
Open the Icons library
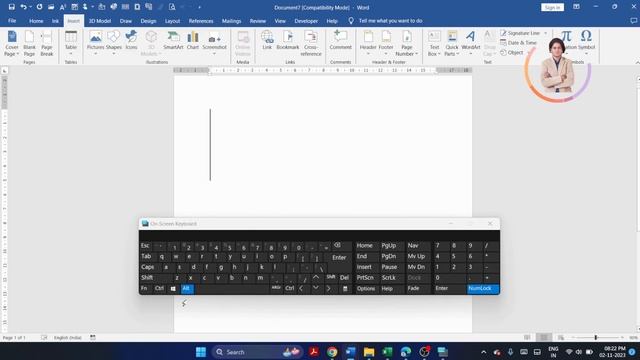[x=131, y=40]
